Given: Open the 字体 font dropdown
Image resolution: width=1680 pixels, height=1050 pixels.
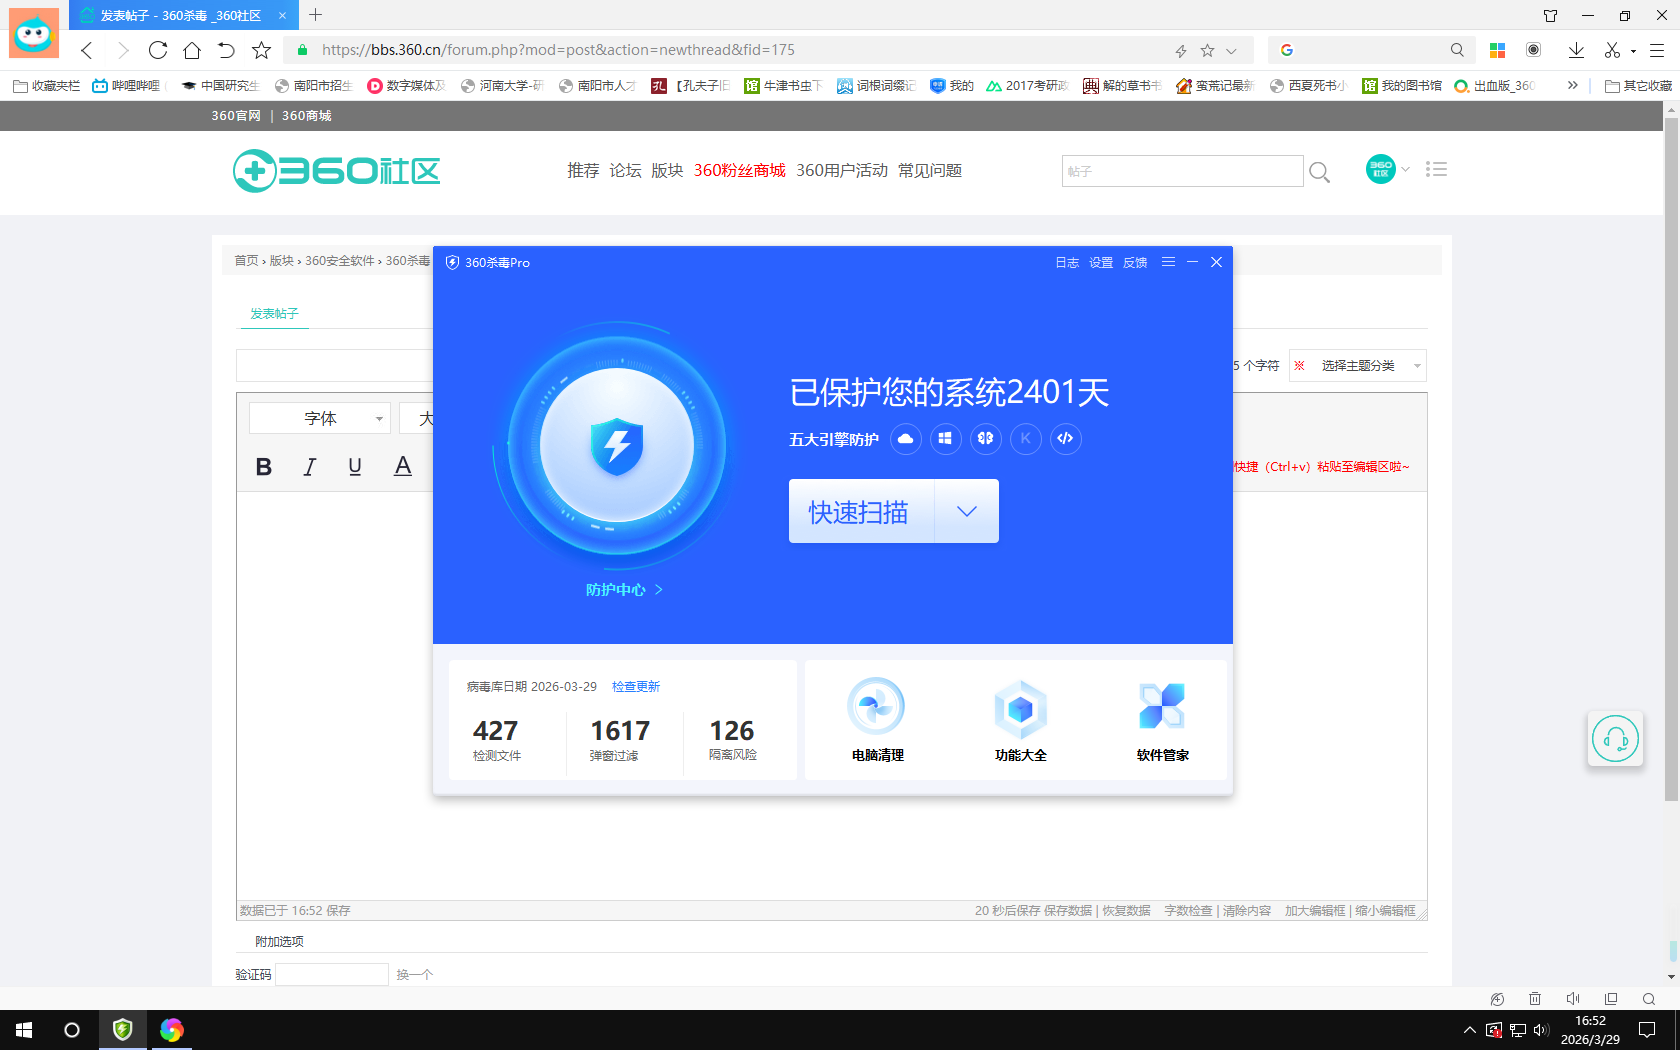Looking at the screenshot, I should click(x=319, y=418).
